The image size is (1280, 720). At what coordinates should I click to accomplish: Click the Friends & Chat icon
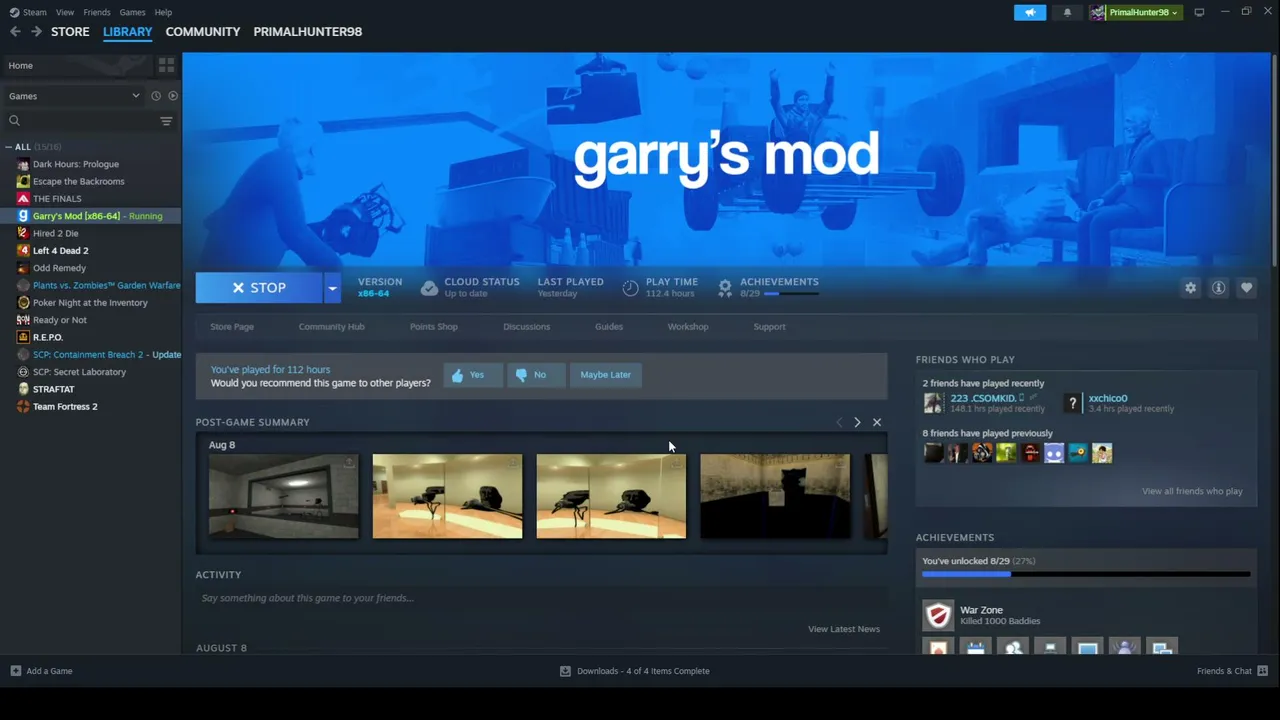click(x=1262, y=671)
